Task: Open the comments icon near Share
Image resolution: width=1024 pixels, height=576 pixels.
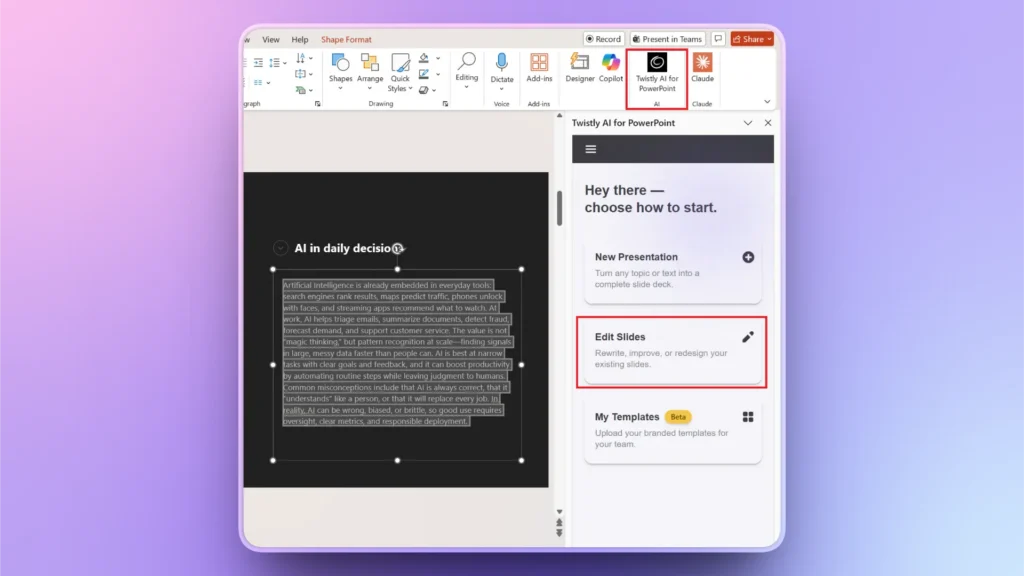Action: (x=718, y=39)
